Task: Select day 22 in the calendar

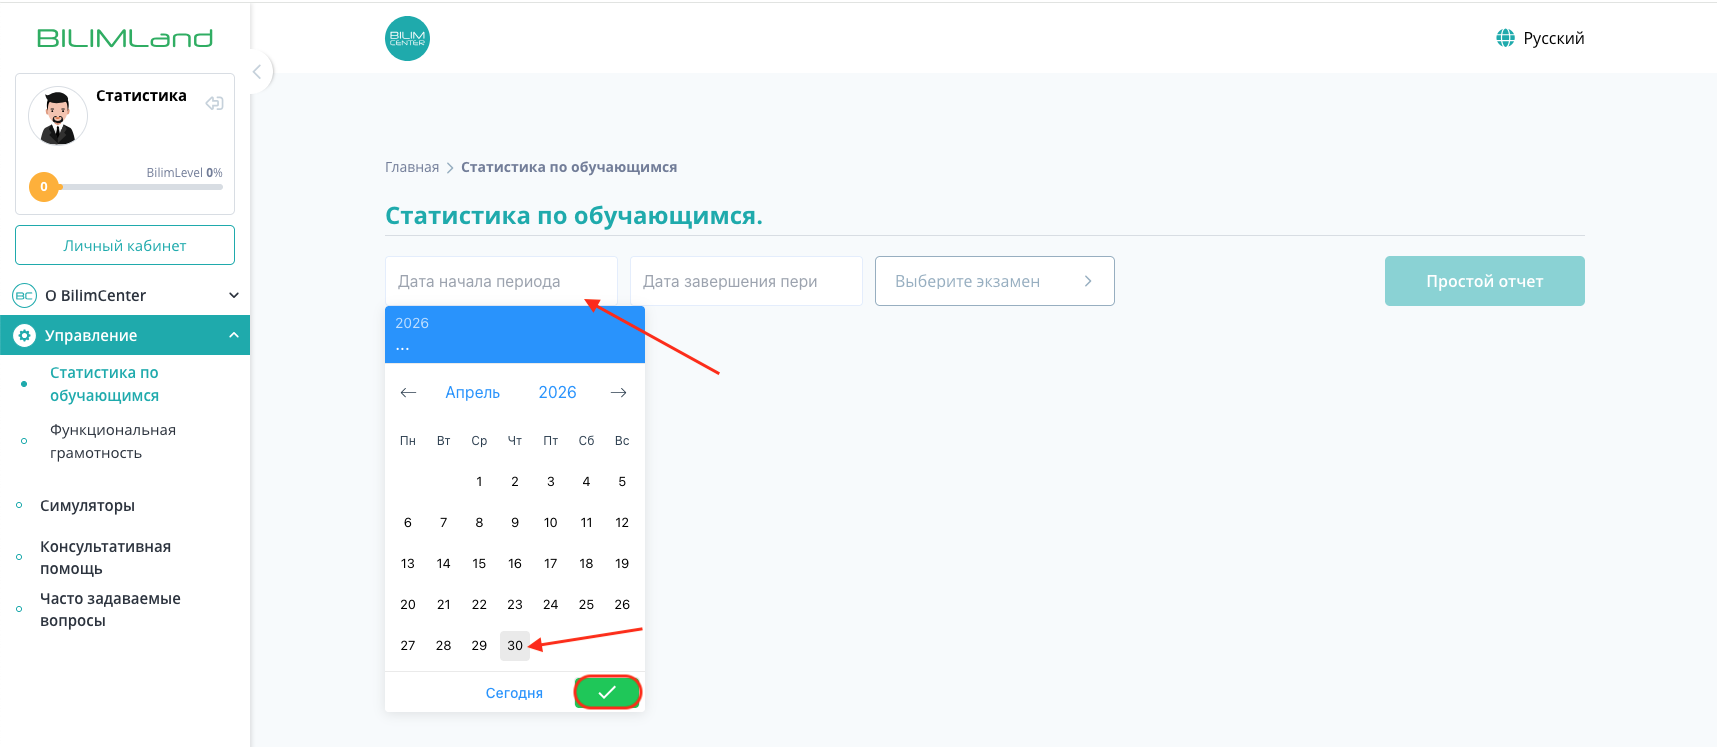Action: pos(479,604)
